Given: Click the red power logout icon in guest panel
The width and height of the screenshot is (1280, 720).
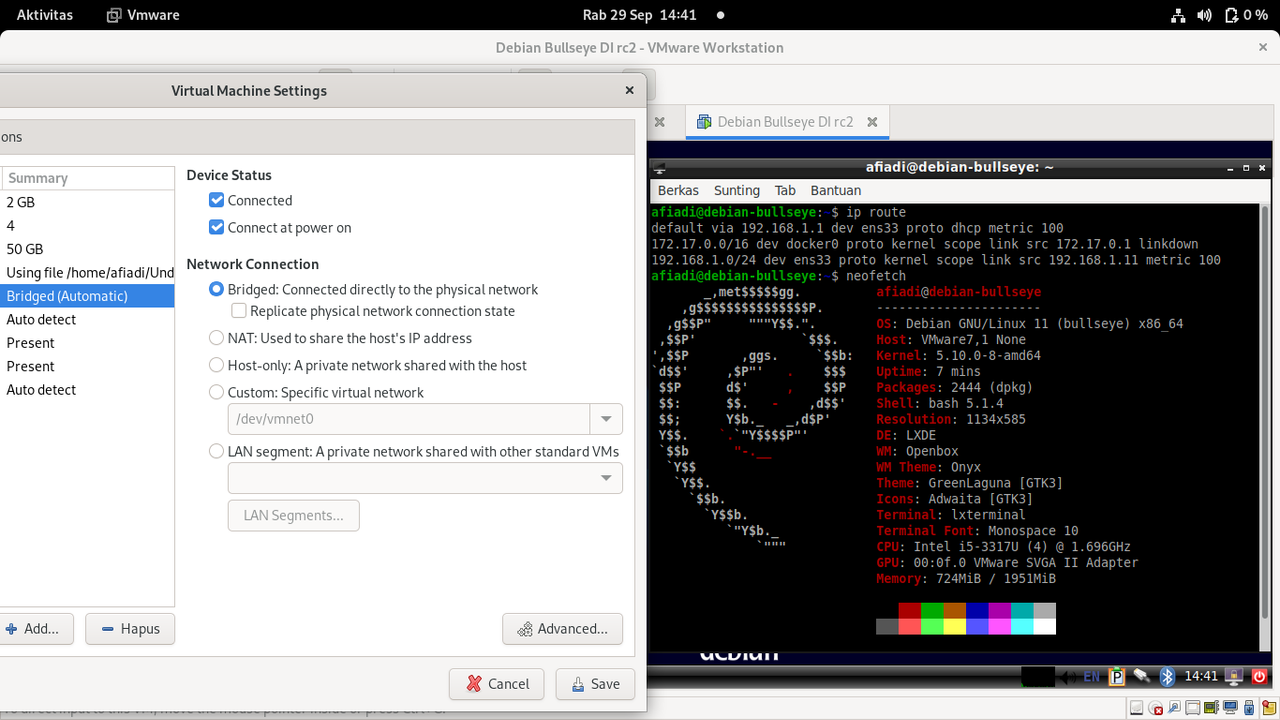Looking at the screenshot, I should pyautogui.click(x=1259, y=677).
